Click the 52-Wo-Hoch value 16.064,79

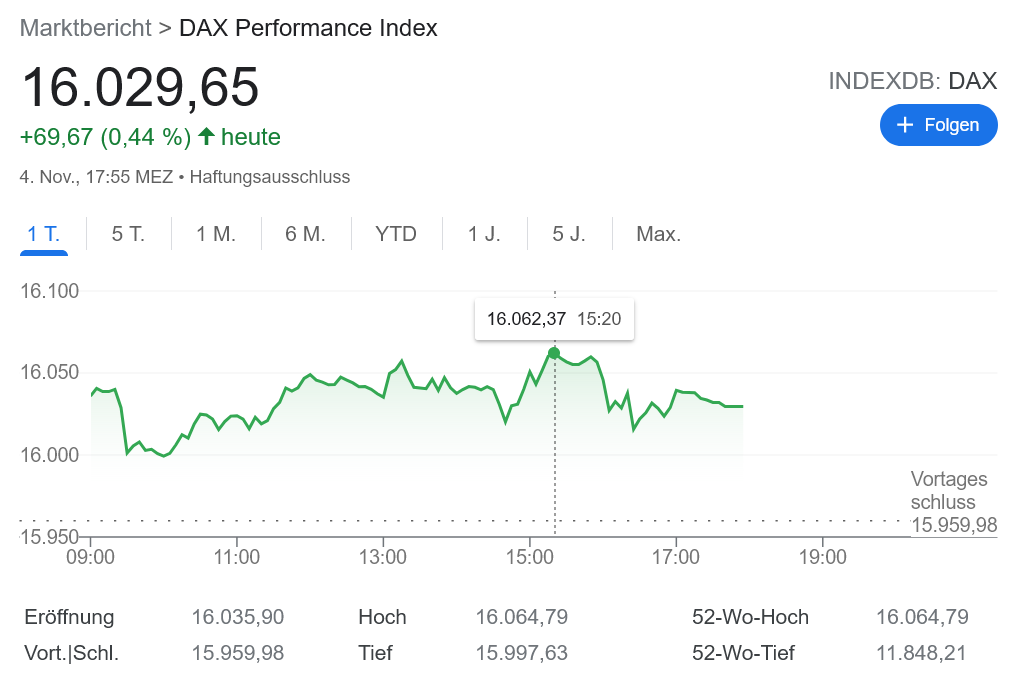tap(921, 617)
